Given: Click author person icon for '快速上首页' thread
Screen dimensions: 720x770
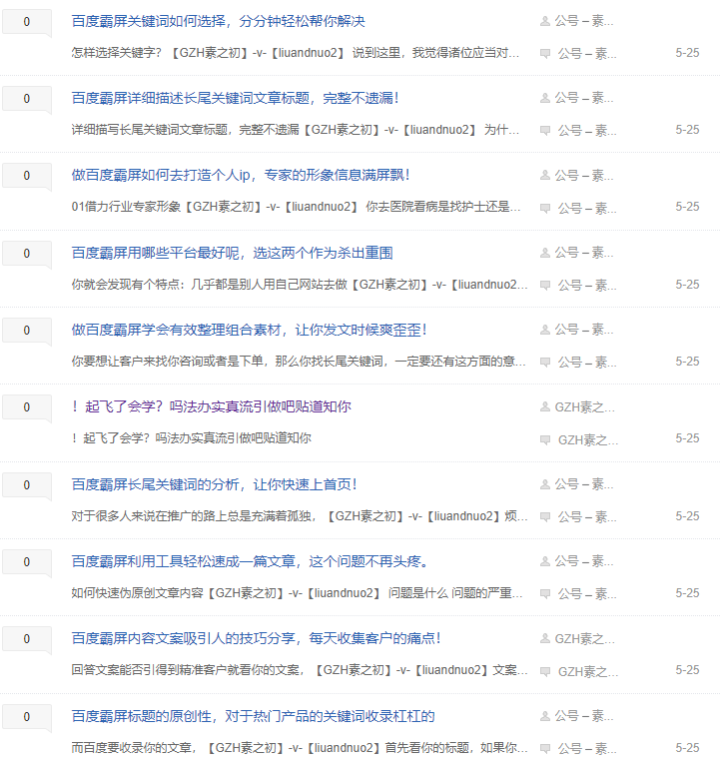Looking at the screenshot, I should 545,485.
